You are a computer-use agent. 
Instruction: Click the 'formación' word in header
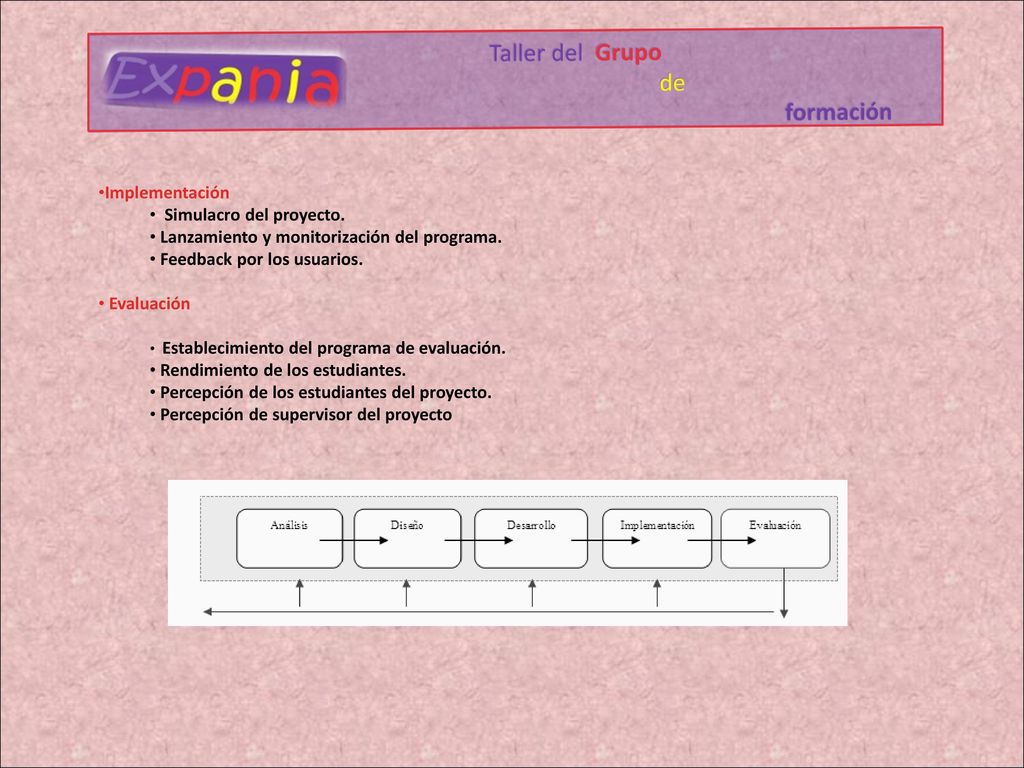coord(838,112)
